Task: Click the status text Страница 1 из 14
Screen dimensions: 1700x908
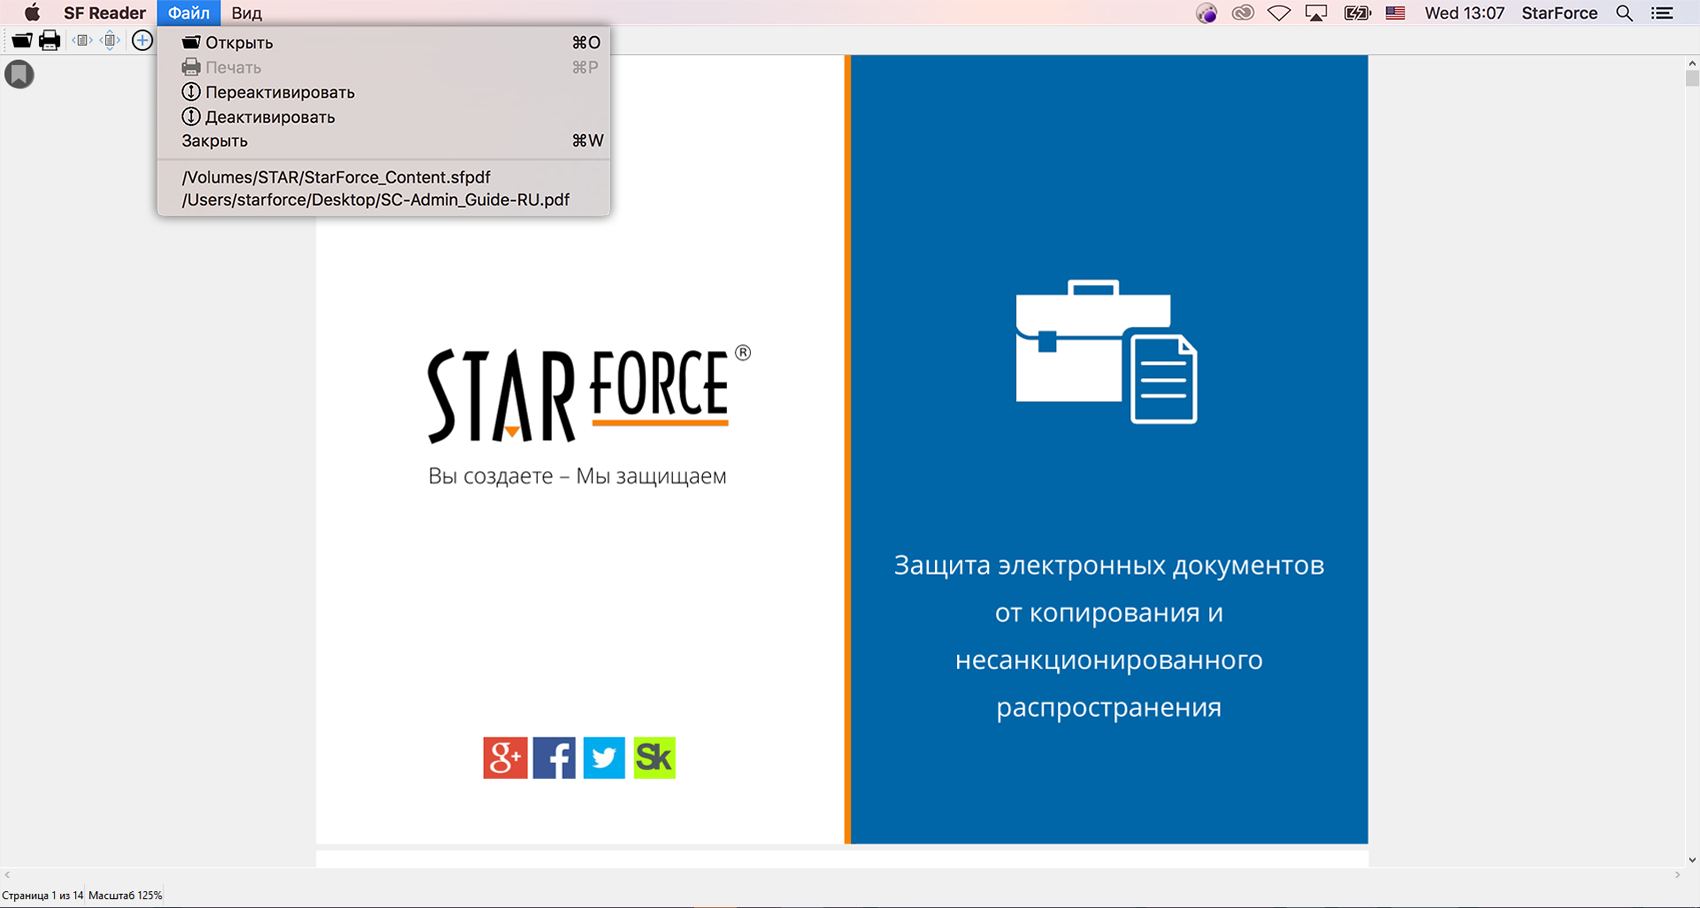Action: click(x=43, y=896)
